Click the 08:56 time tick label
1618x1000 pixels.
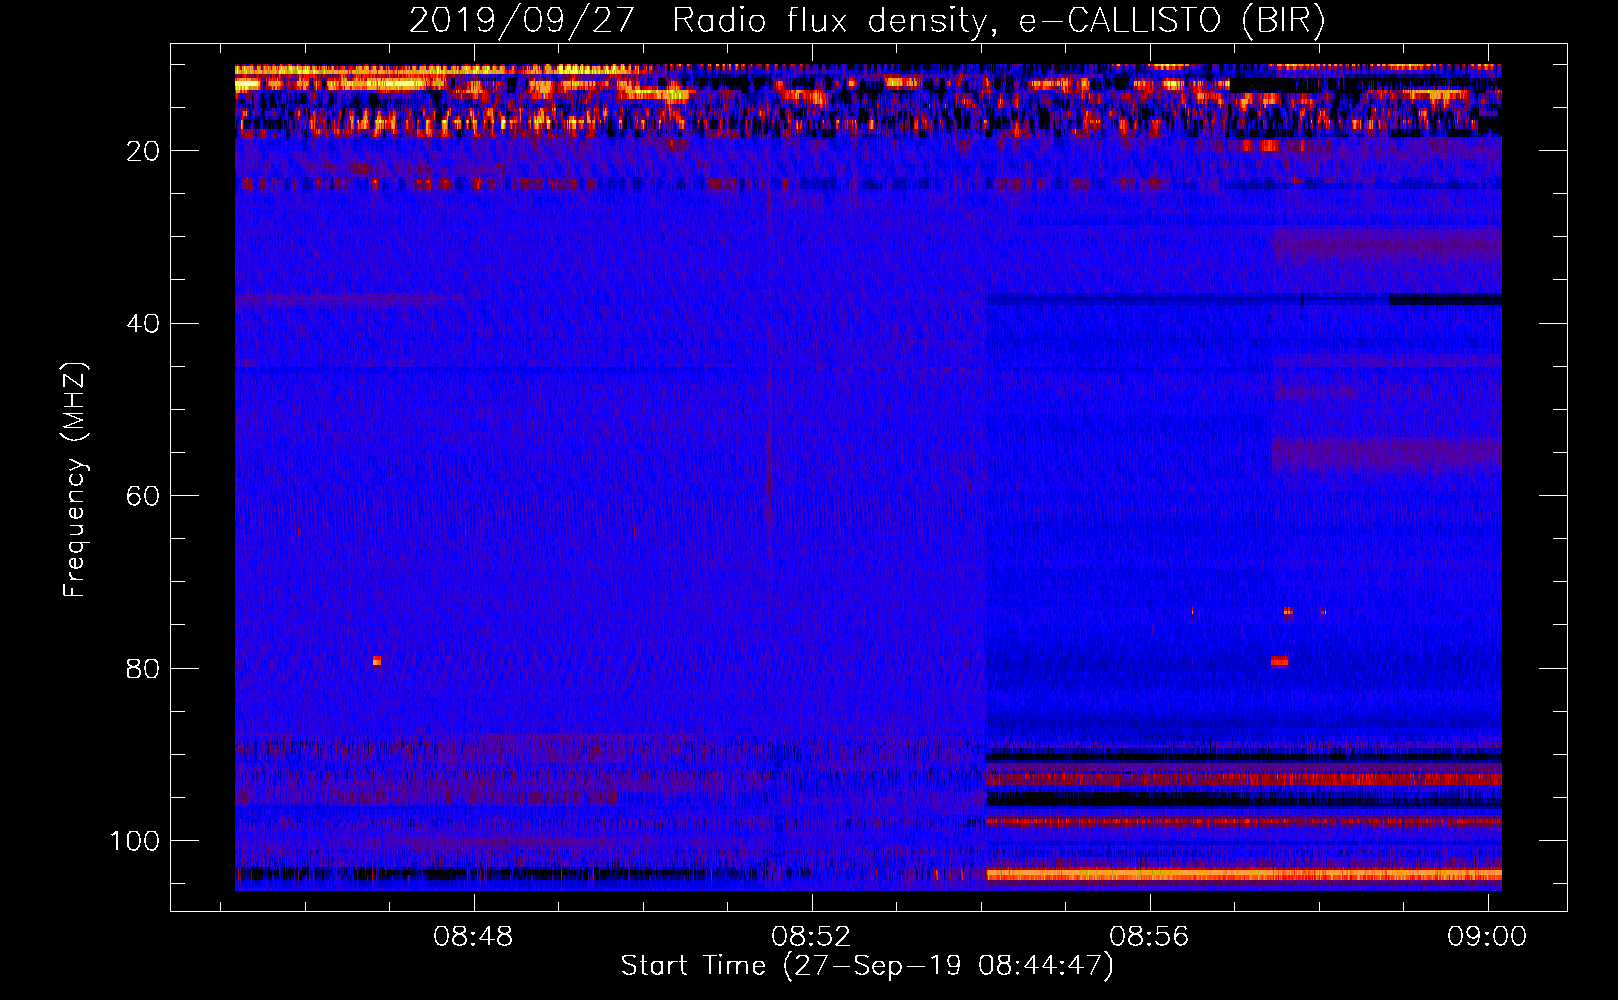point(1149,936)
